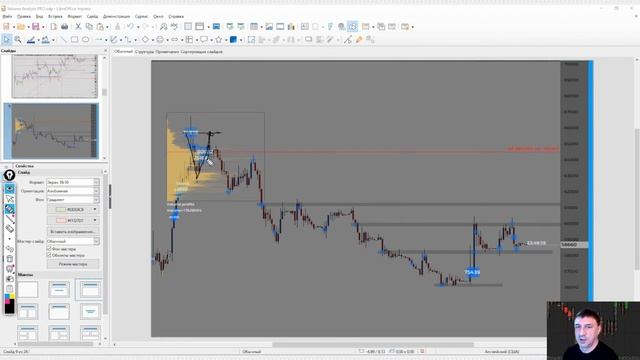Select the highlighted chart slide thumbnail
The image size is (640, 360).
[51, 131]
